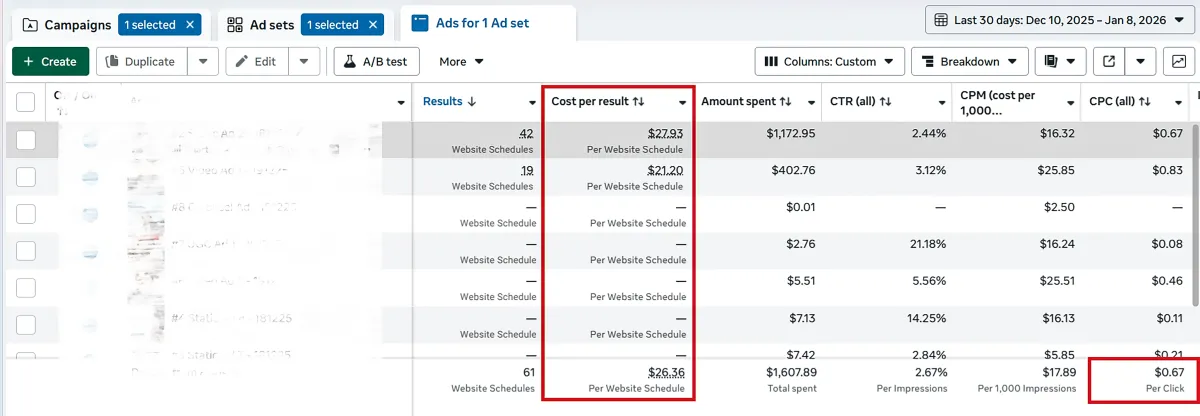Open the date range dropdown
Image resolution: width=1200 pixels, height=416 pixels.
pos(1060,19)
